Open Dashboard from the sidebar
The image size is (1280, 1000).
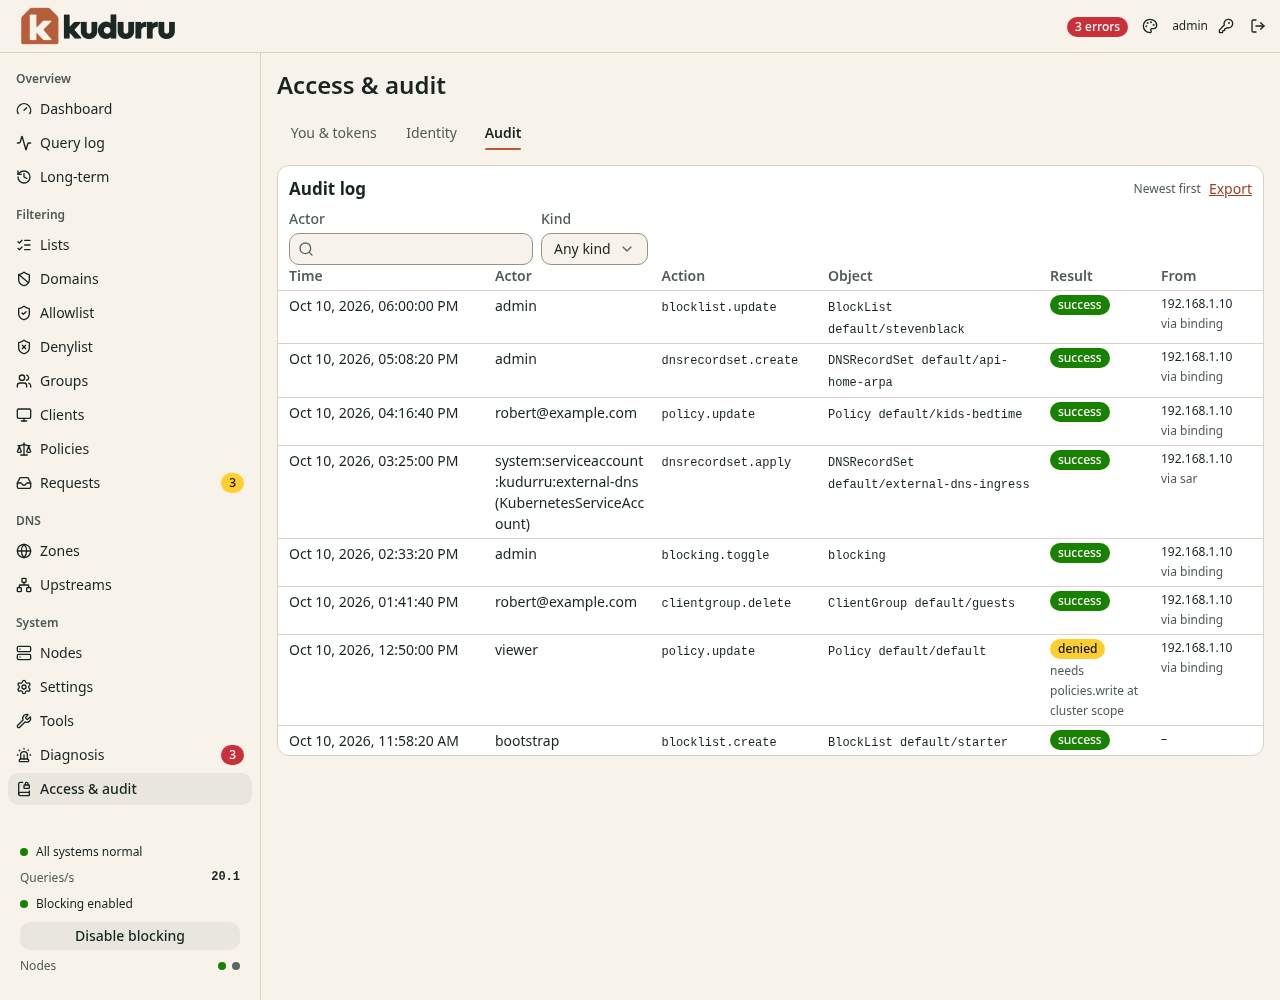tap(130, 109)
